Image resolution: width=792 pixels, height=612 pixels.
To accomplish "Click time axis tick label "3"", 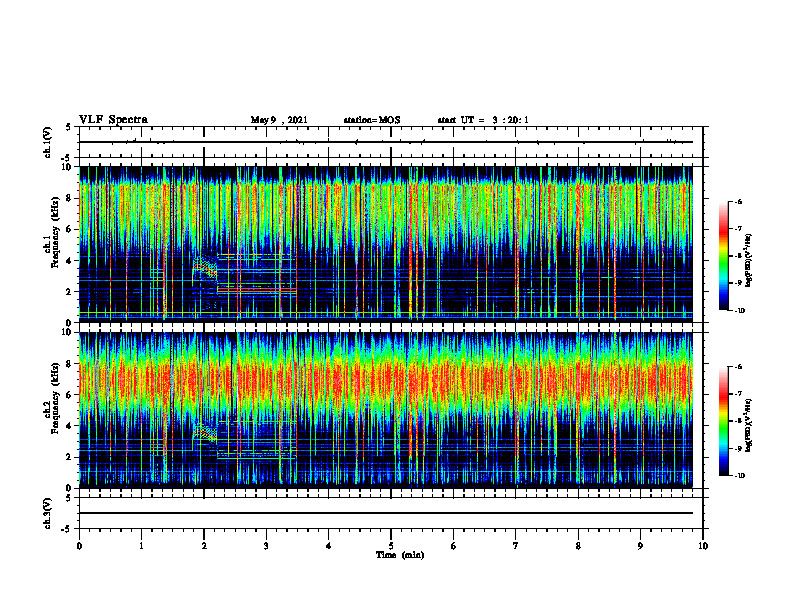I will (266, 546).
